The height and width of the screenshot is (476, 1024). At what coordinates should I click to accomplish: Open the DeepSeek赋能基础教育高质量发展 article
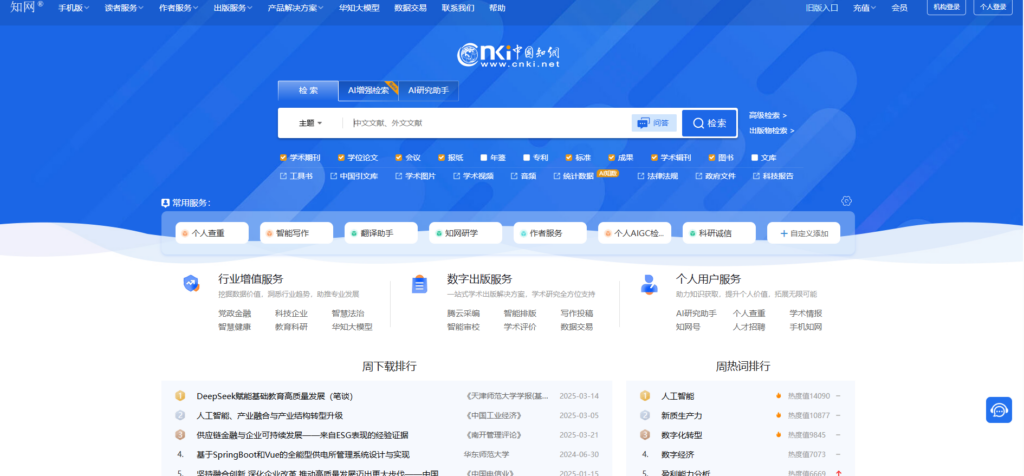click(274, 396)
